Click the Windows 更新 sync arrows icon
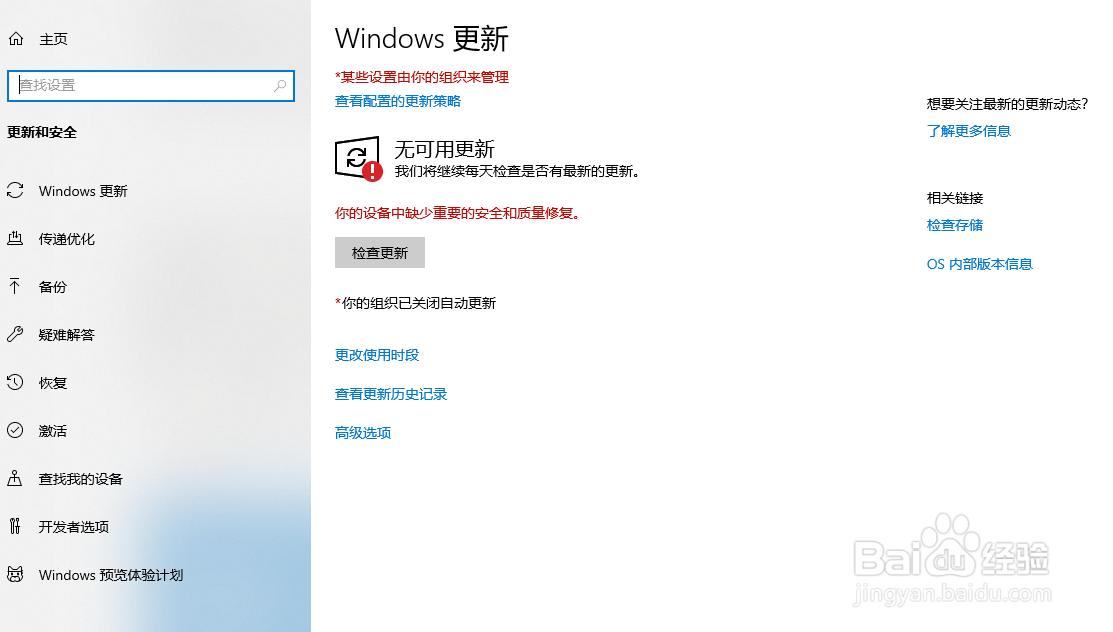This screenshot has height=632, width=1113. 15,190
